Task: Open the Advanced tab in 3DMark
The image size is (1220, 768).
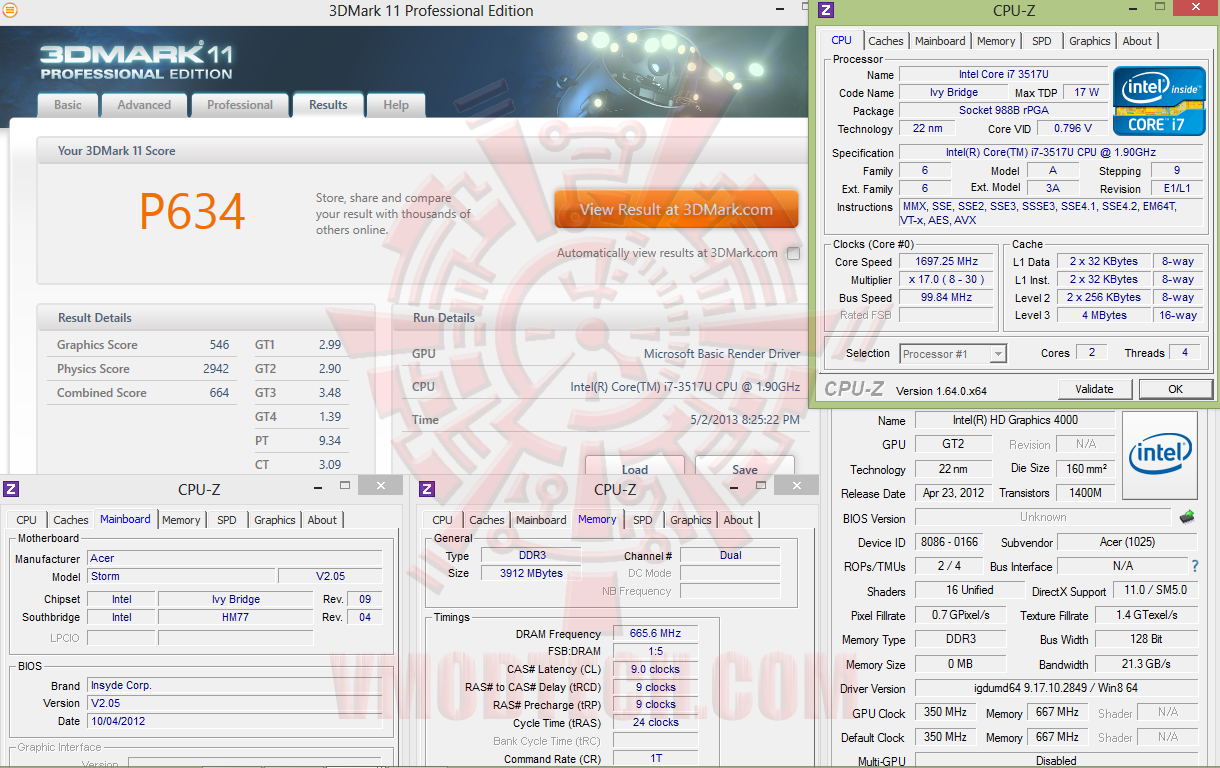Action: (144, 105)
